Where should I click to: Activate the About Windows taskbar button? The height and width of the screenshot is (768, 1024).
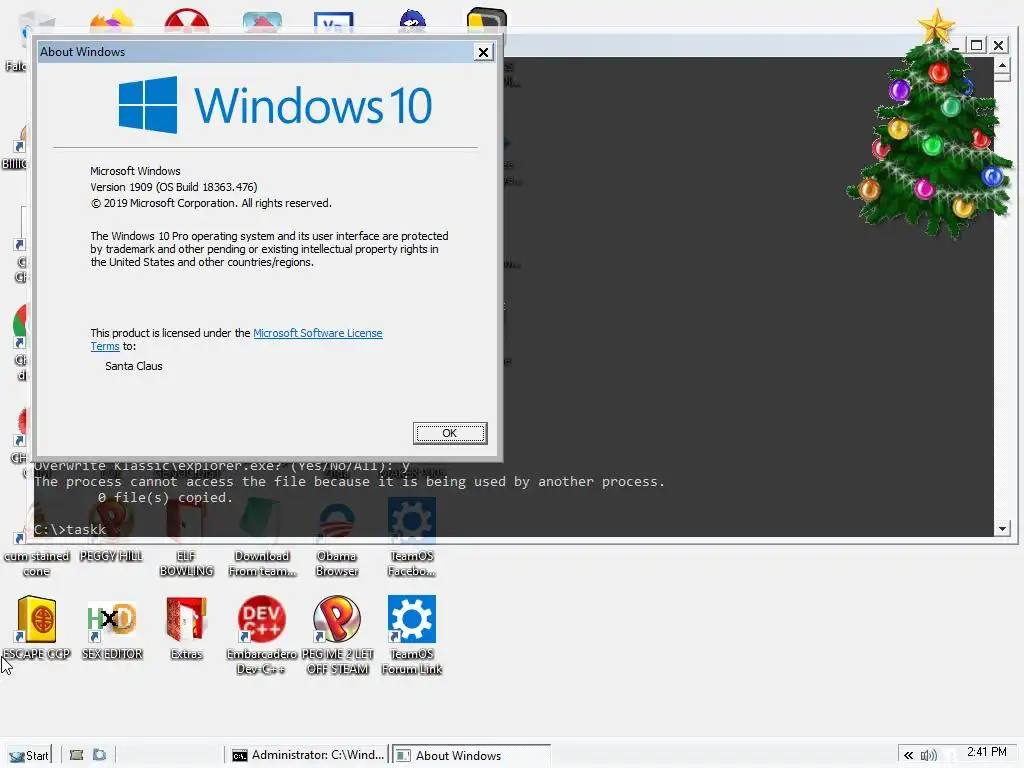coord(471,755)
